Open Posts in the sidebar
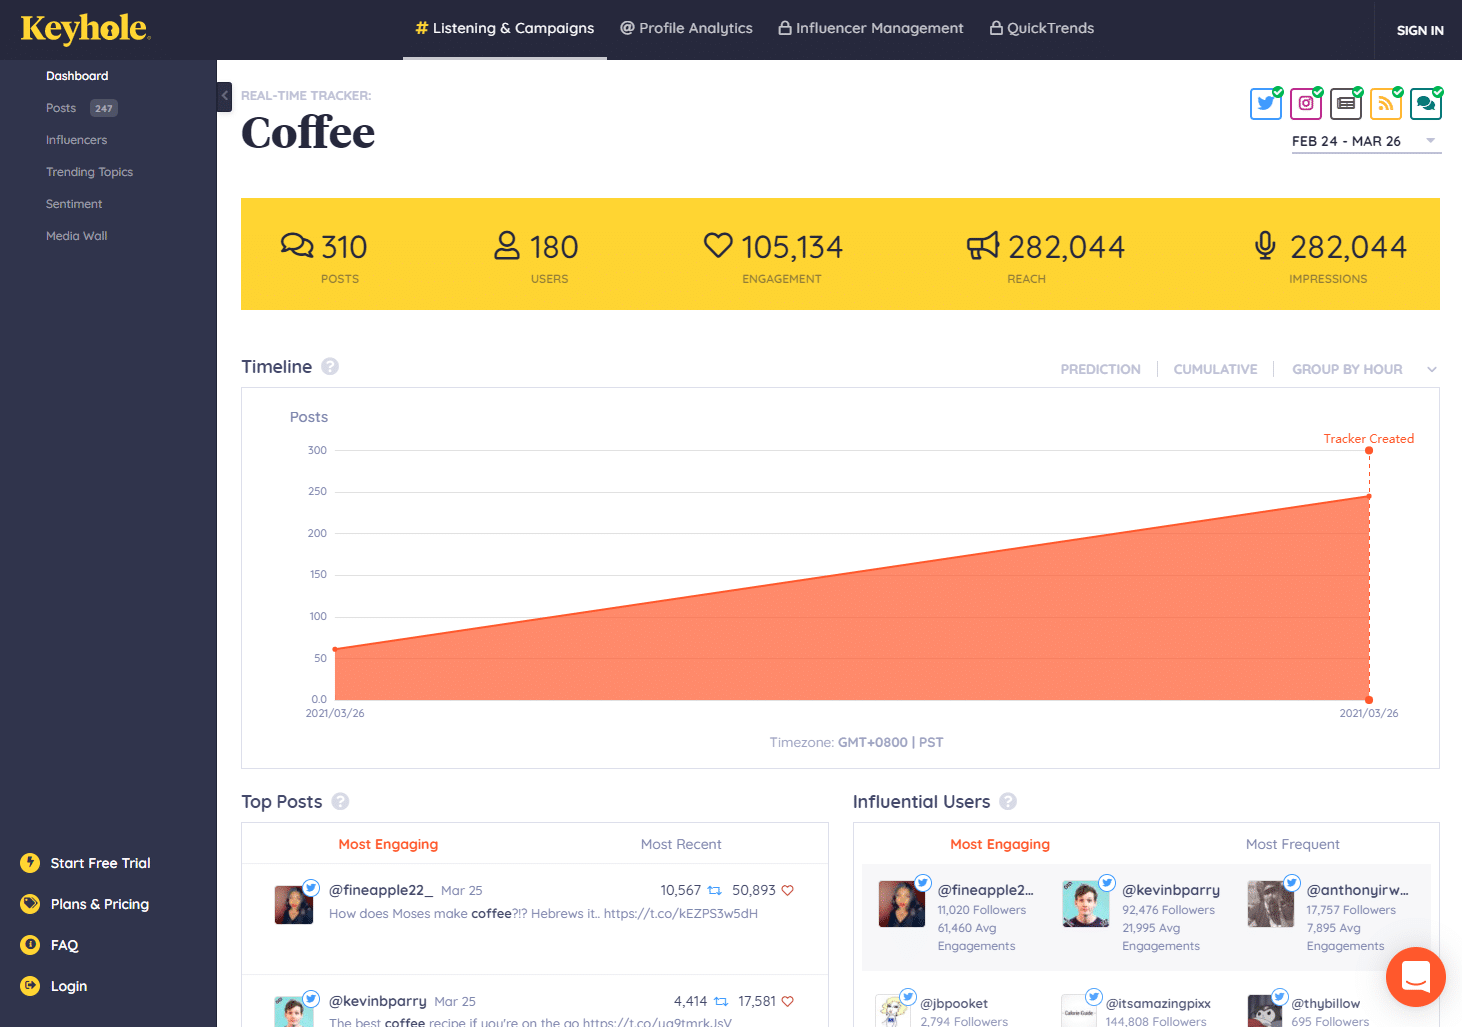Screen dimensions: 1462x1027 pyautogui.click(x=61, y=108)
